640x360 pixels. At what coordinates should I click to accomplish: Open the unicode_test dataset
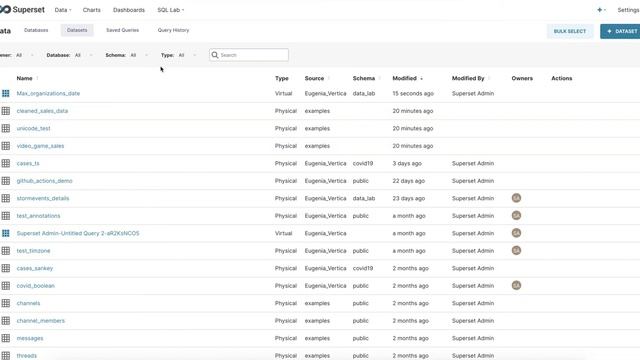point(33,128)
